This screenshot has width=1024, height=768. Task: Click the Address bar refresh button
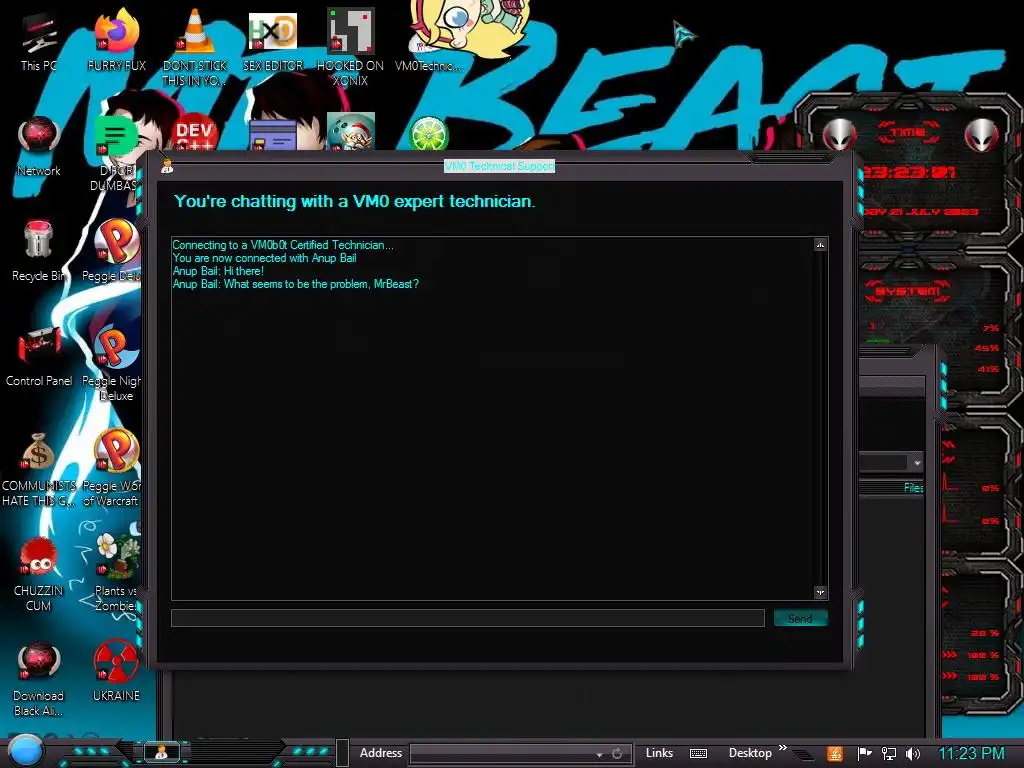tap(617, 754)
